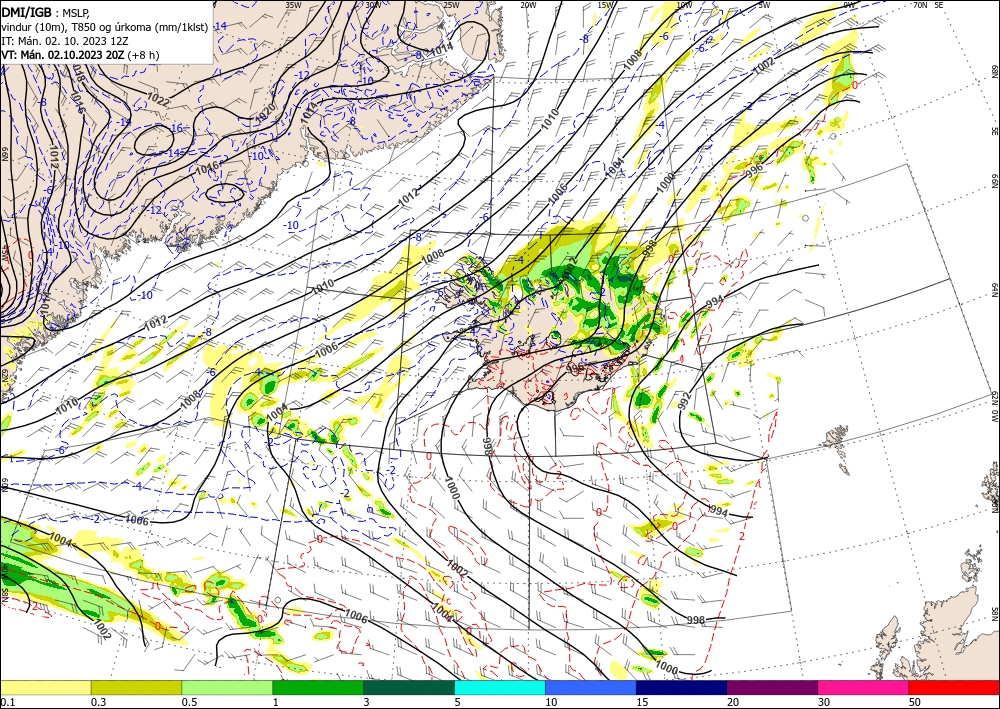The height and width of the screenshot is (709, 1000).
Task: Click the "0.3" legend scale value
Action: 98,702
